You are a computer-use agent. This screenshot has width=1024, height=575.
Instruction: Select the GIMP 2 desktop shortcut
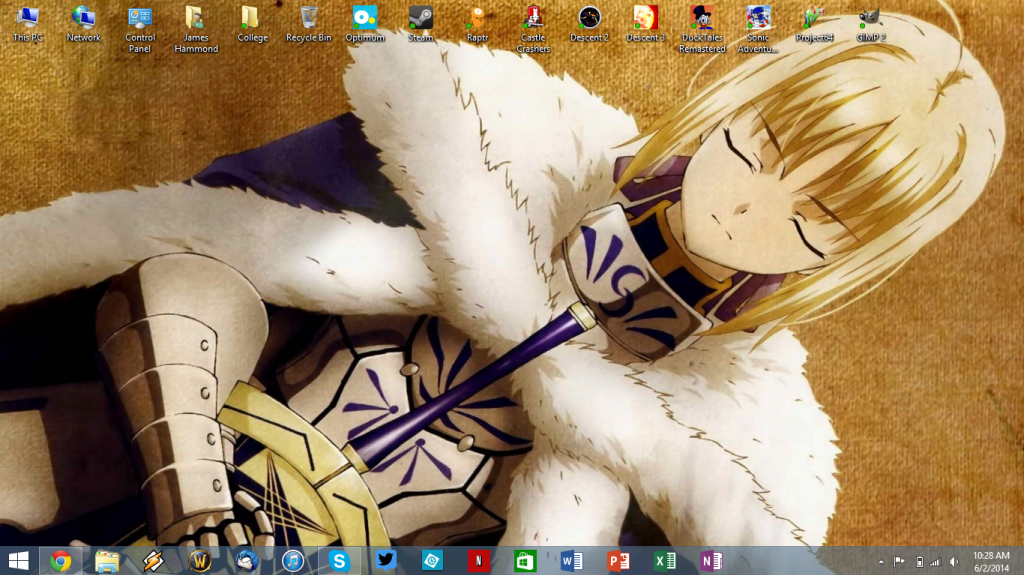click(x=871, y=24)
